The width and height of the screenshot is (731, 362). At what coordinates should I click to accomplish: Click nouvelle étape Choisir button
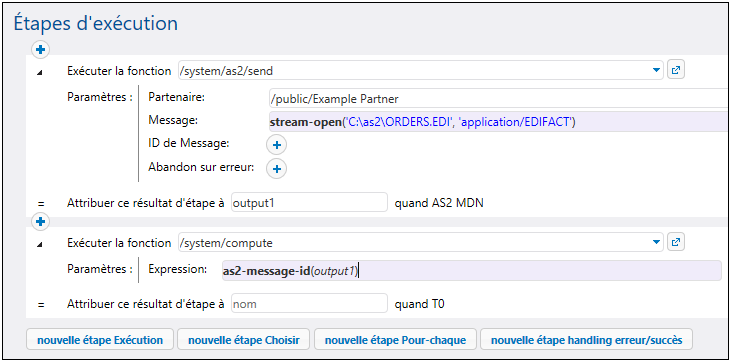[244, 340]
